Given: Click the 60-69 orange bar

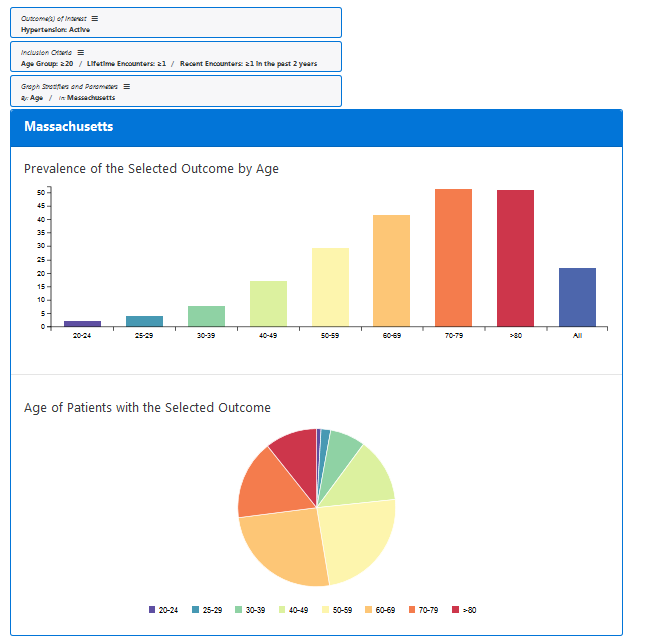Looking at the screenshot, I should [392, 271].
